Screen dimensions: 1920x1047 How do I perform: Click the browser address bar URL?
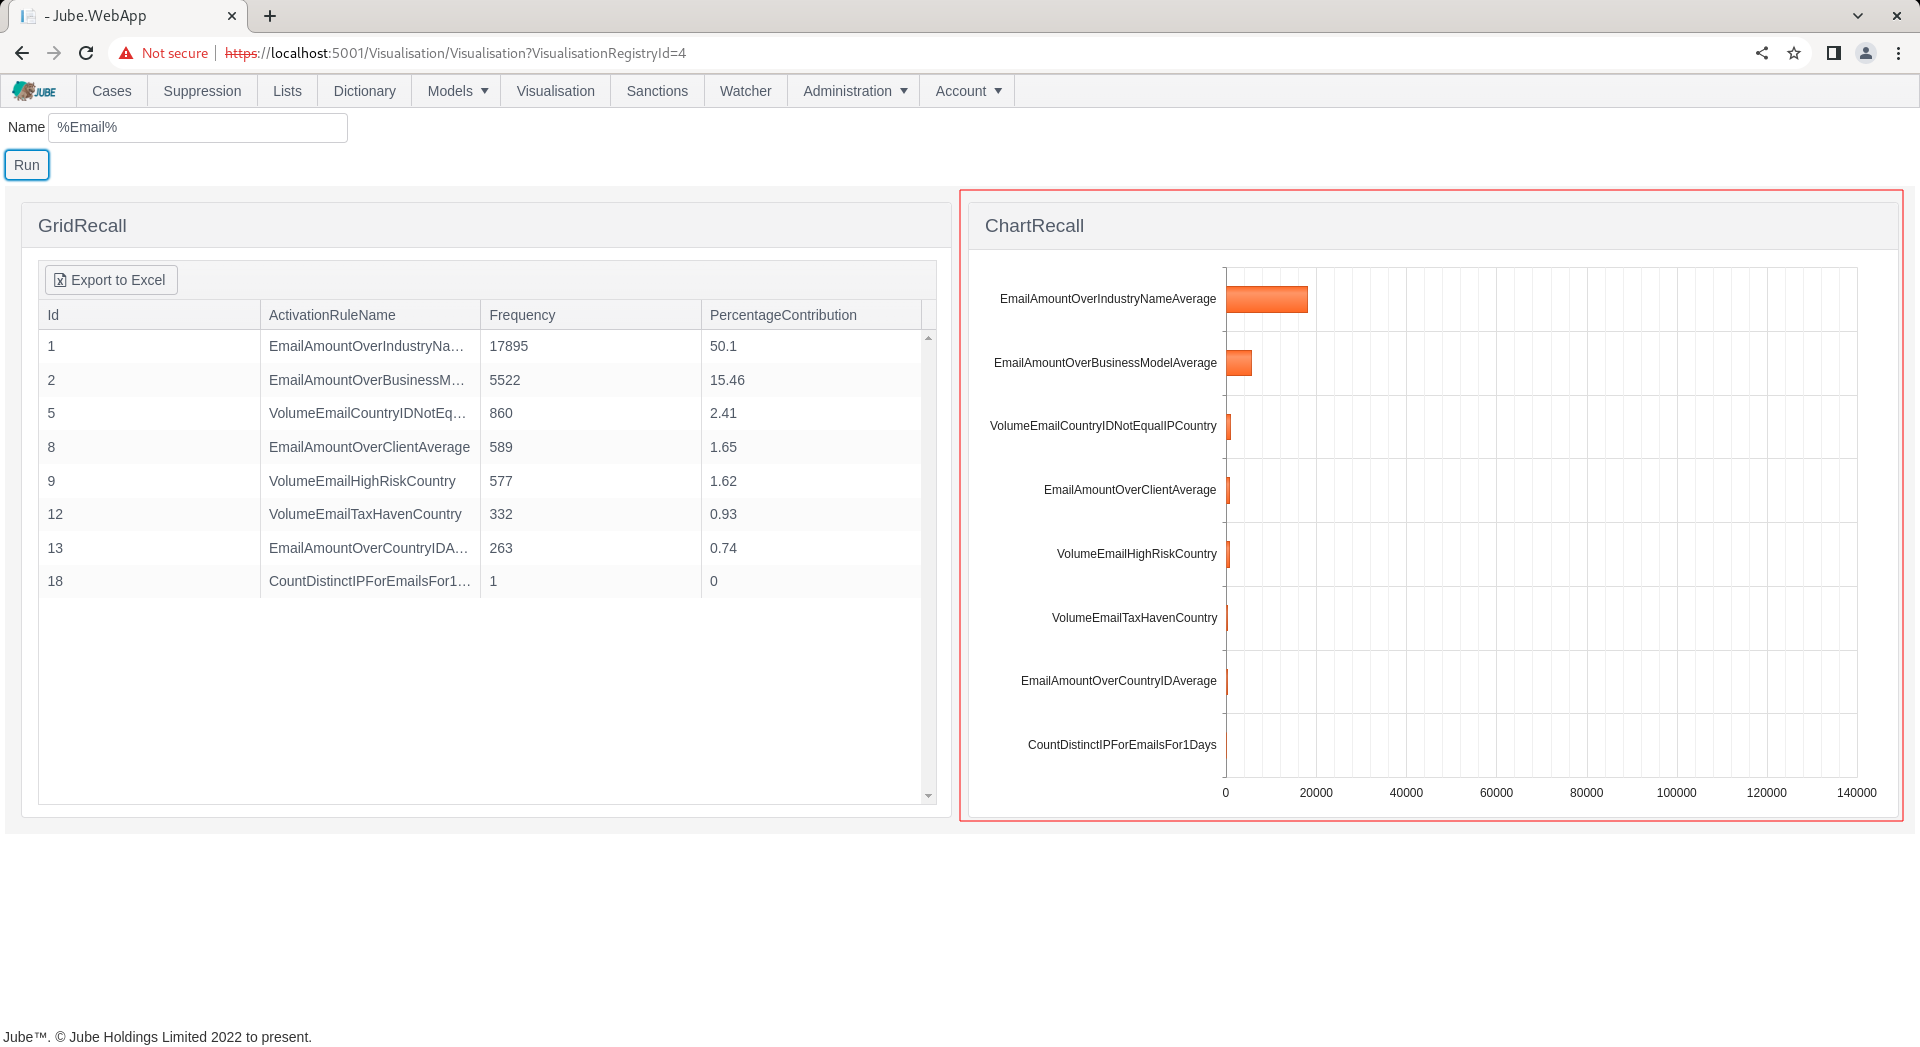(455, 53)
